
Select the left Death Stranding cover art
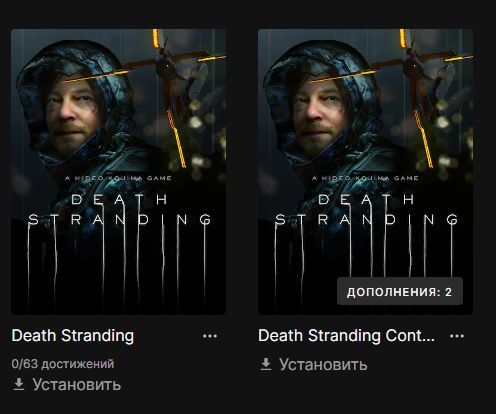[x=119, y=172]
